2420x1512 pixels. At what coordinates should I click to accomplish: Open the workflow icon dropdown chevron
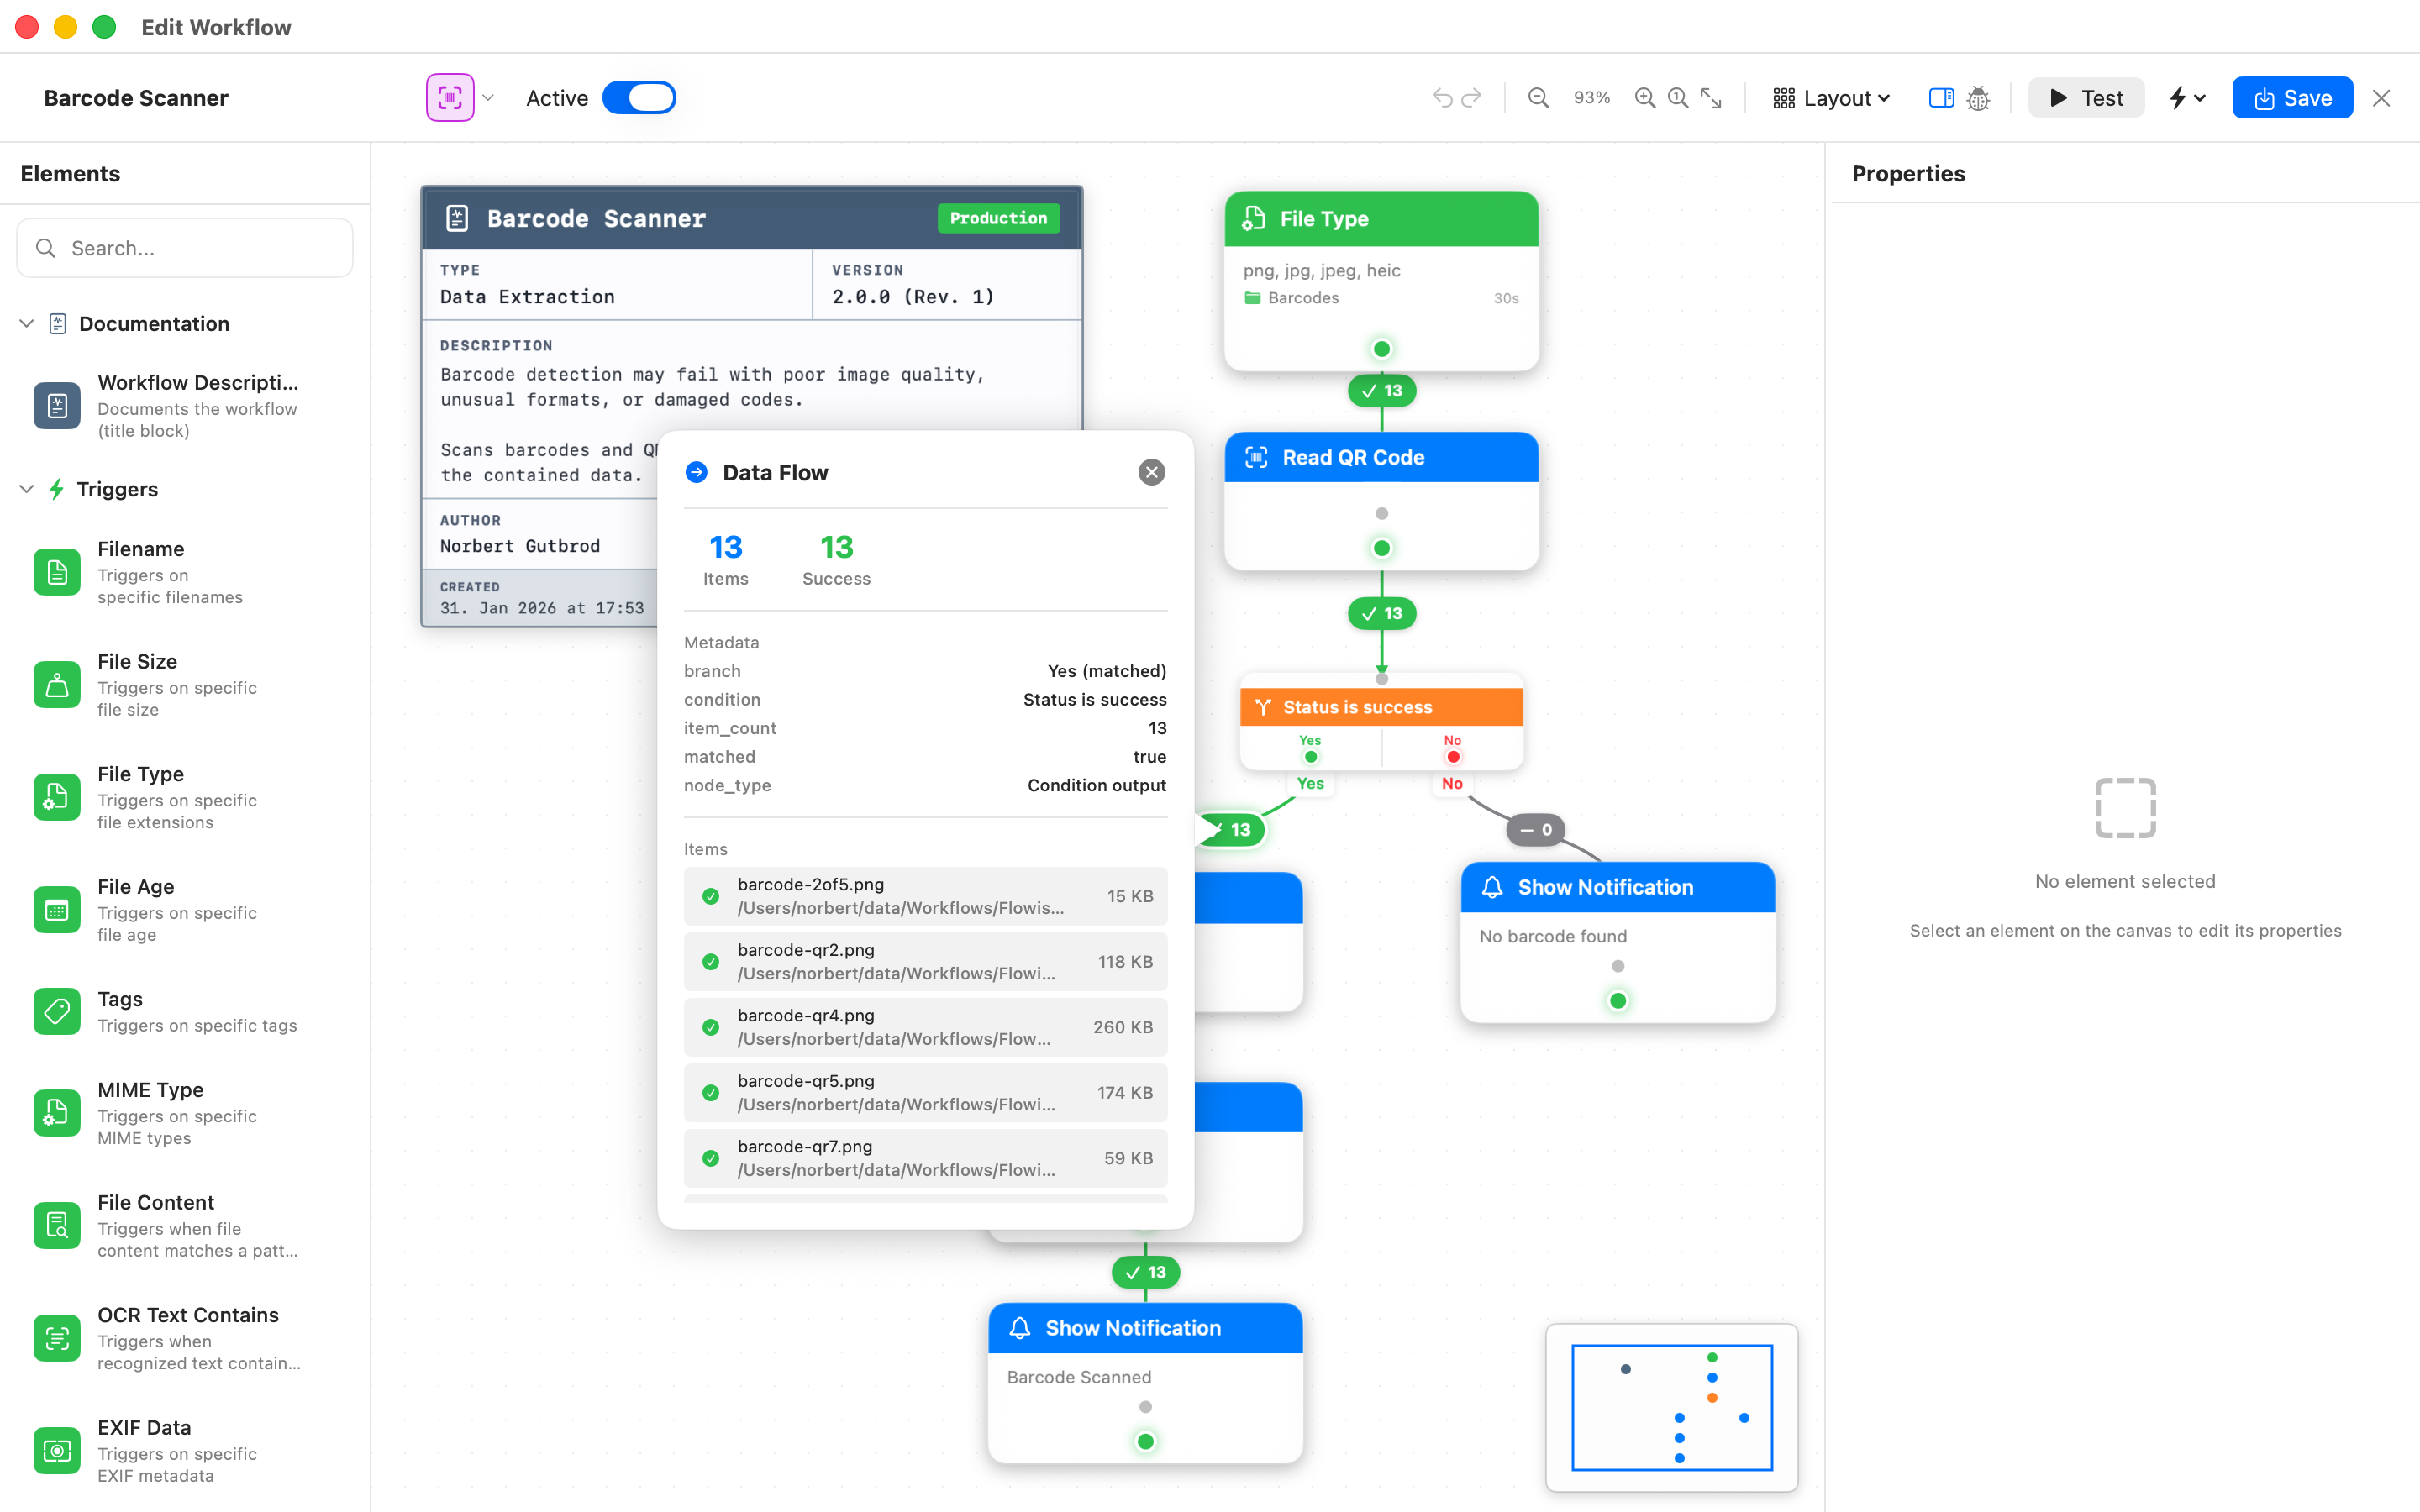(x=488, y=98)
